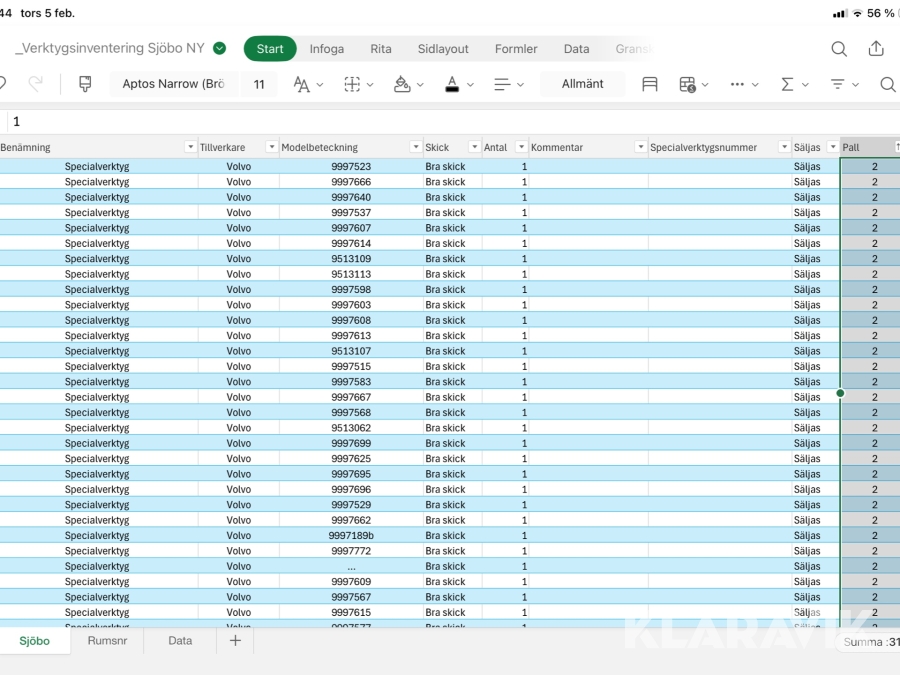The height and width of the screenshot is (675, 900).
Task: Click the font size field showing 11
Action: click(259, 84)
